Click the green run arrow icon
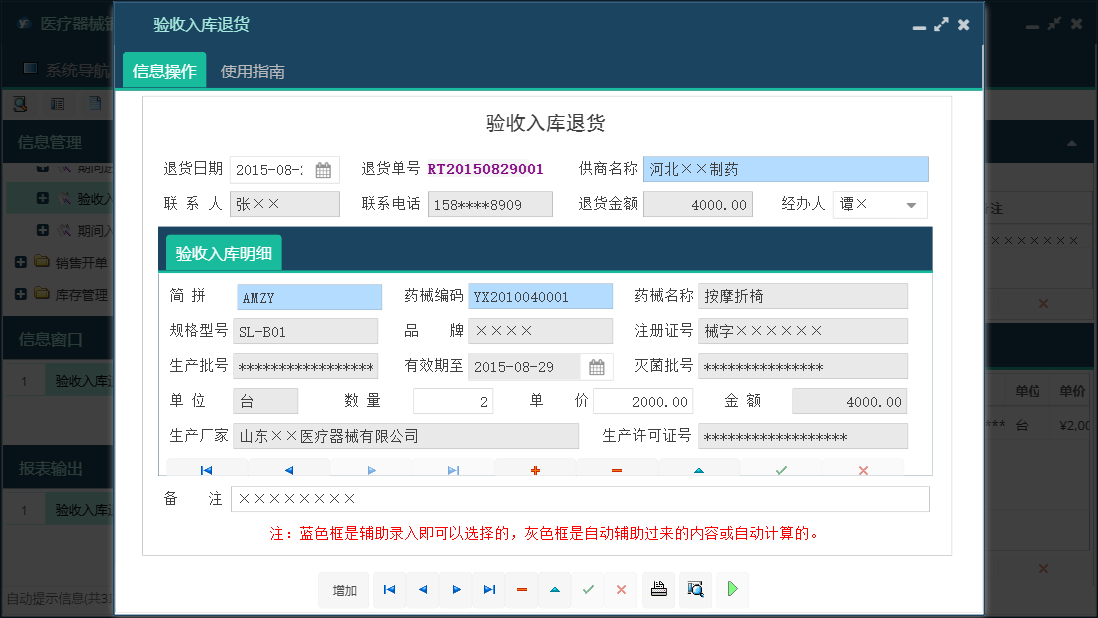Screen dimensions: 1098x618 731,590
